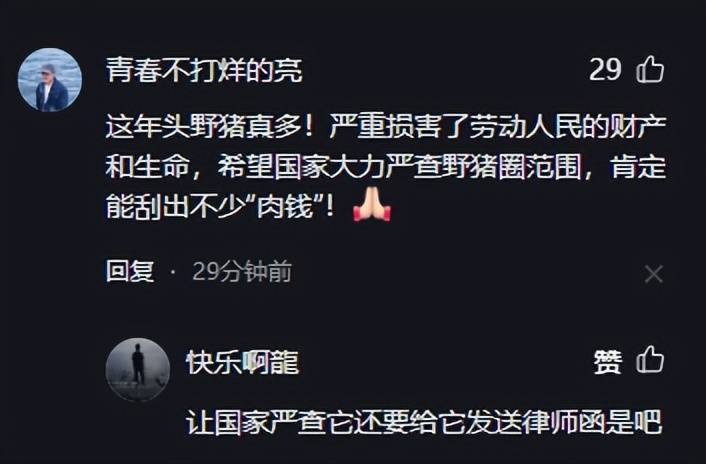Screen dimensions: 706x464
Task: Click the 回复 reply button
Action: click(130, 271)
